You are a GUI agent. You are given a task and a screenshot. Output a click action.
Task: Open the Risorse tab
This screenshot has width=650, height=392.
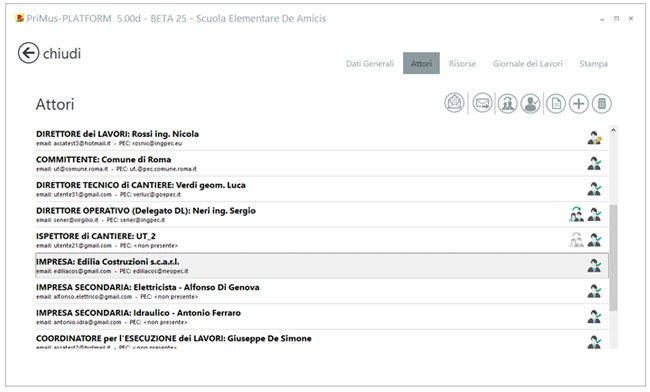coord(462,63)
